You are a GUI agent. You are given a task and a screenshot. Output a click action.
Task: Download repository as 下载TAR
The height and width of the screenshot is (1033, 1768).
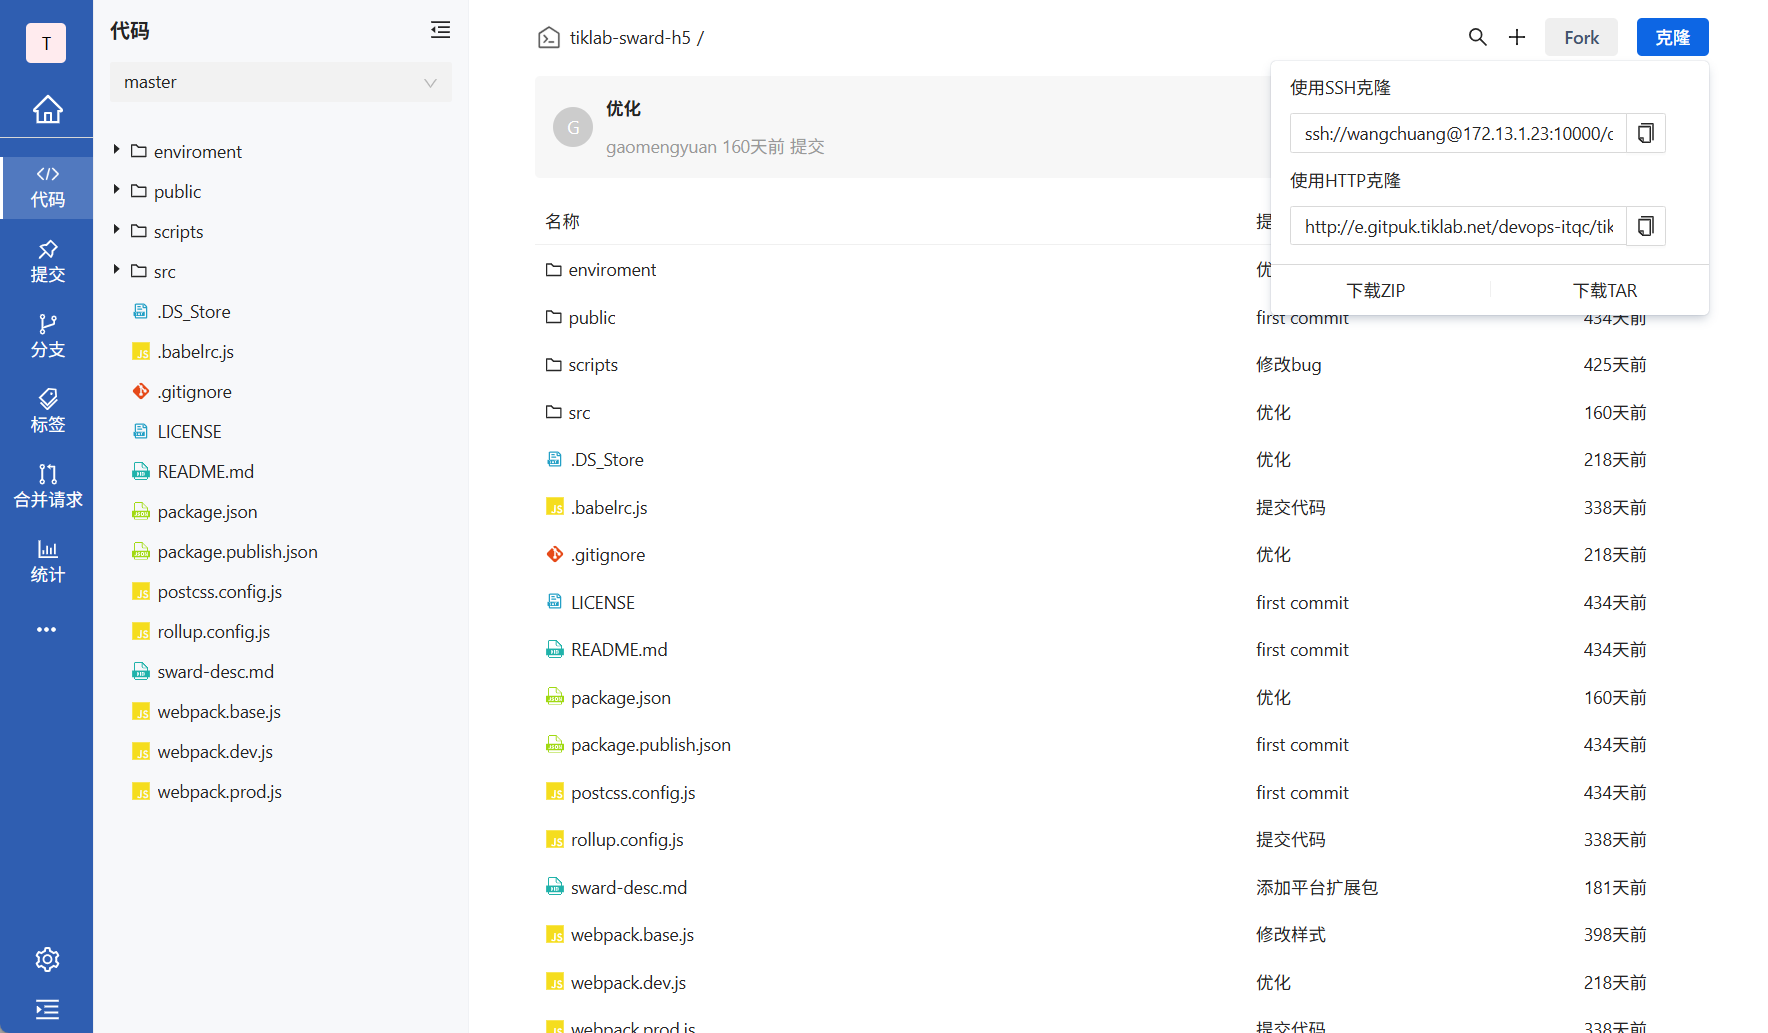click(x=1605, y=290)
